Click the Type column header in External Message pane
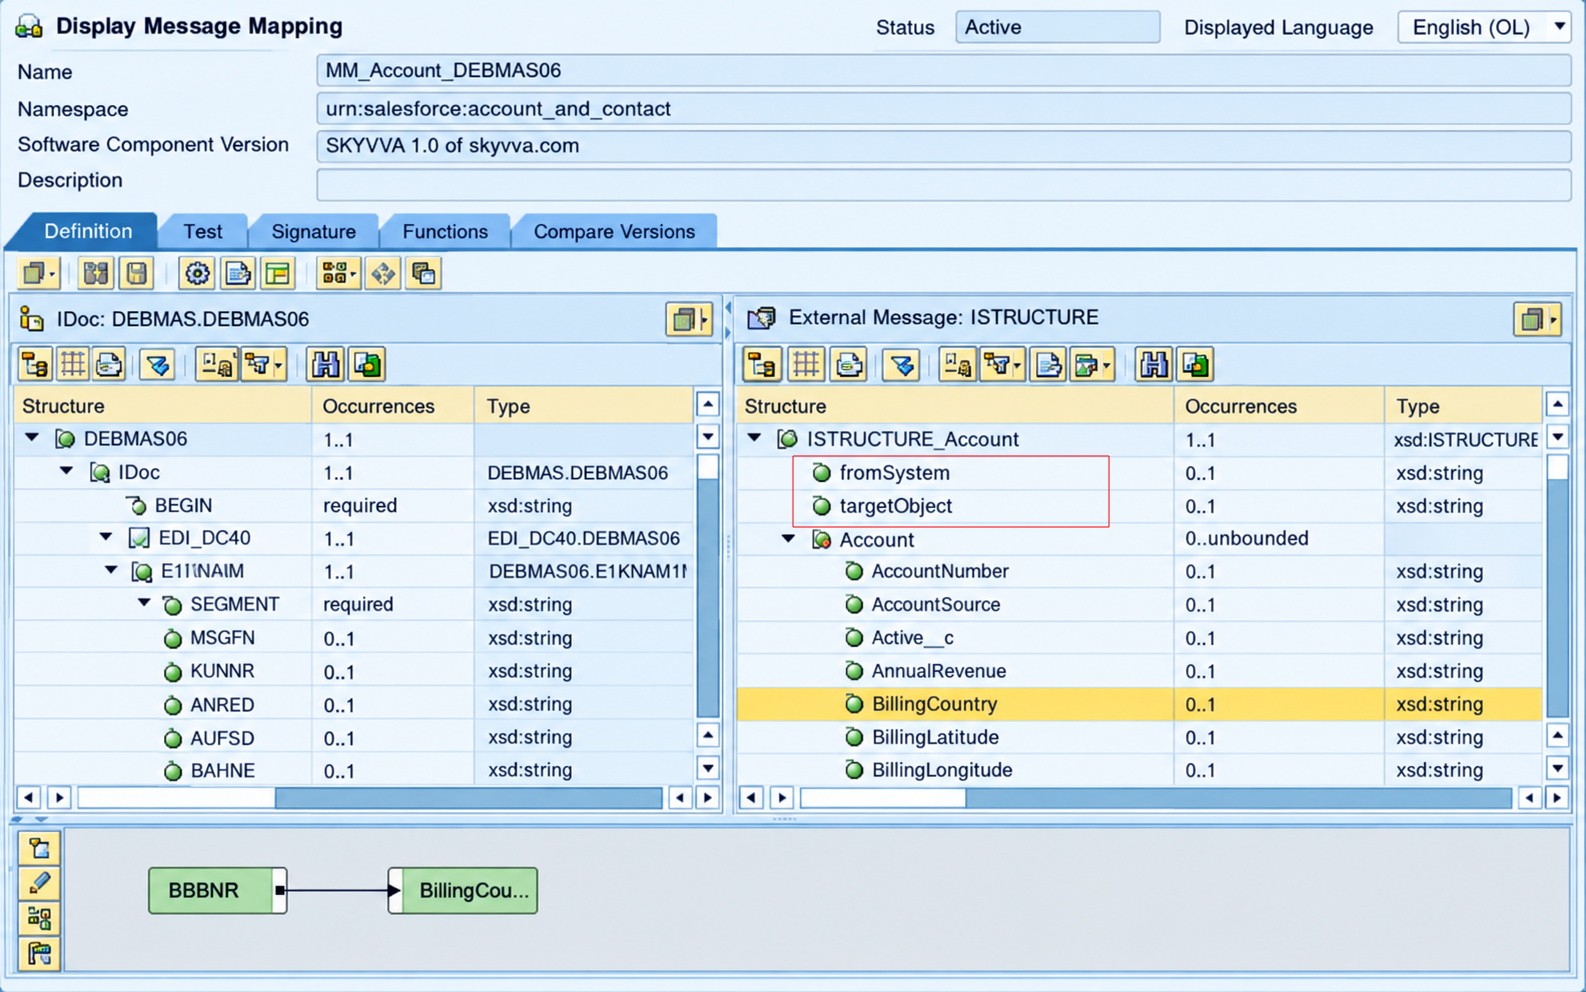Image resolution: width=1586 pixels, height=992 pixels. pyautogui.click(x=1463, y=406)
